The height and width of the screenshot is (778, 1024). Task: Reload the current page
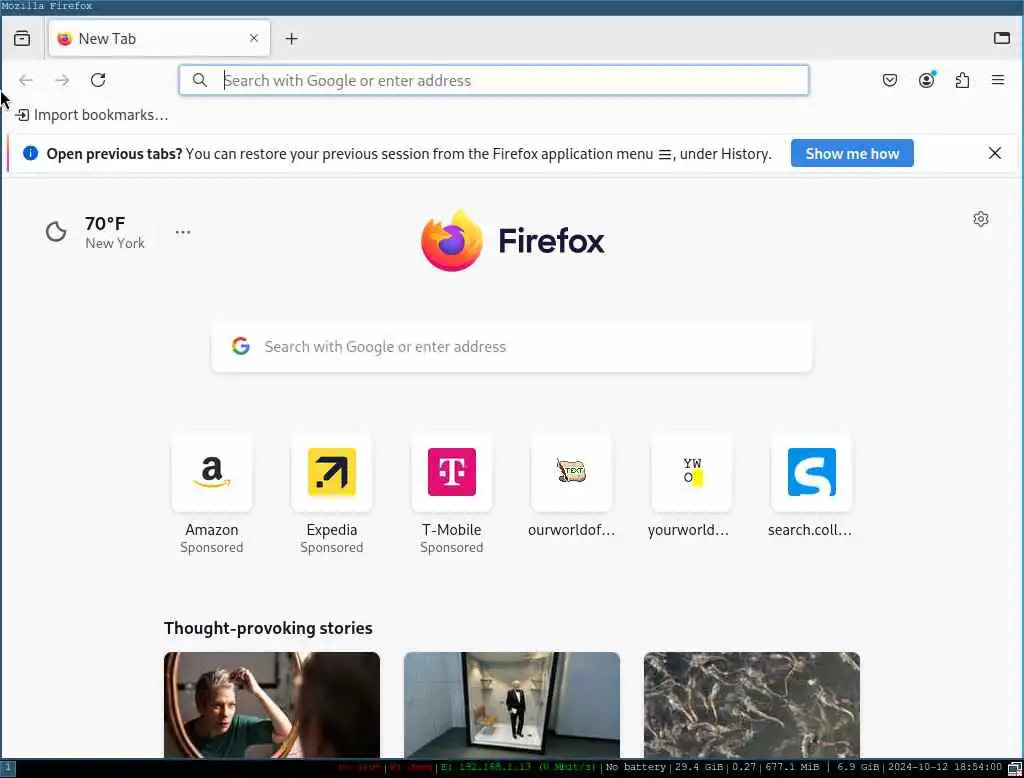pos(98,80)
